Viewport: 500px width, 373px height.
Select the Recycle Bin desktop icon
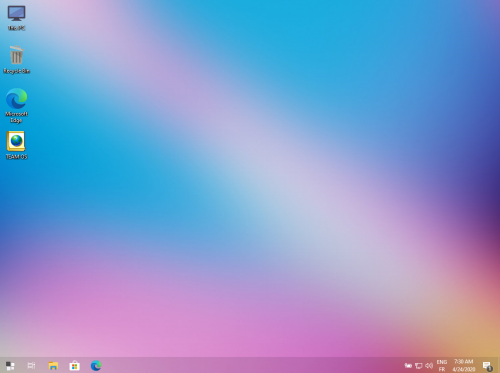coord(16,60)
